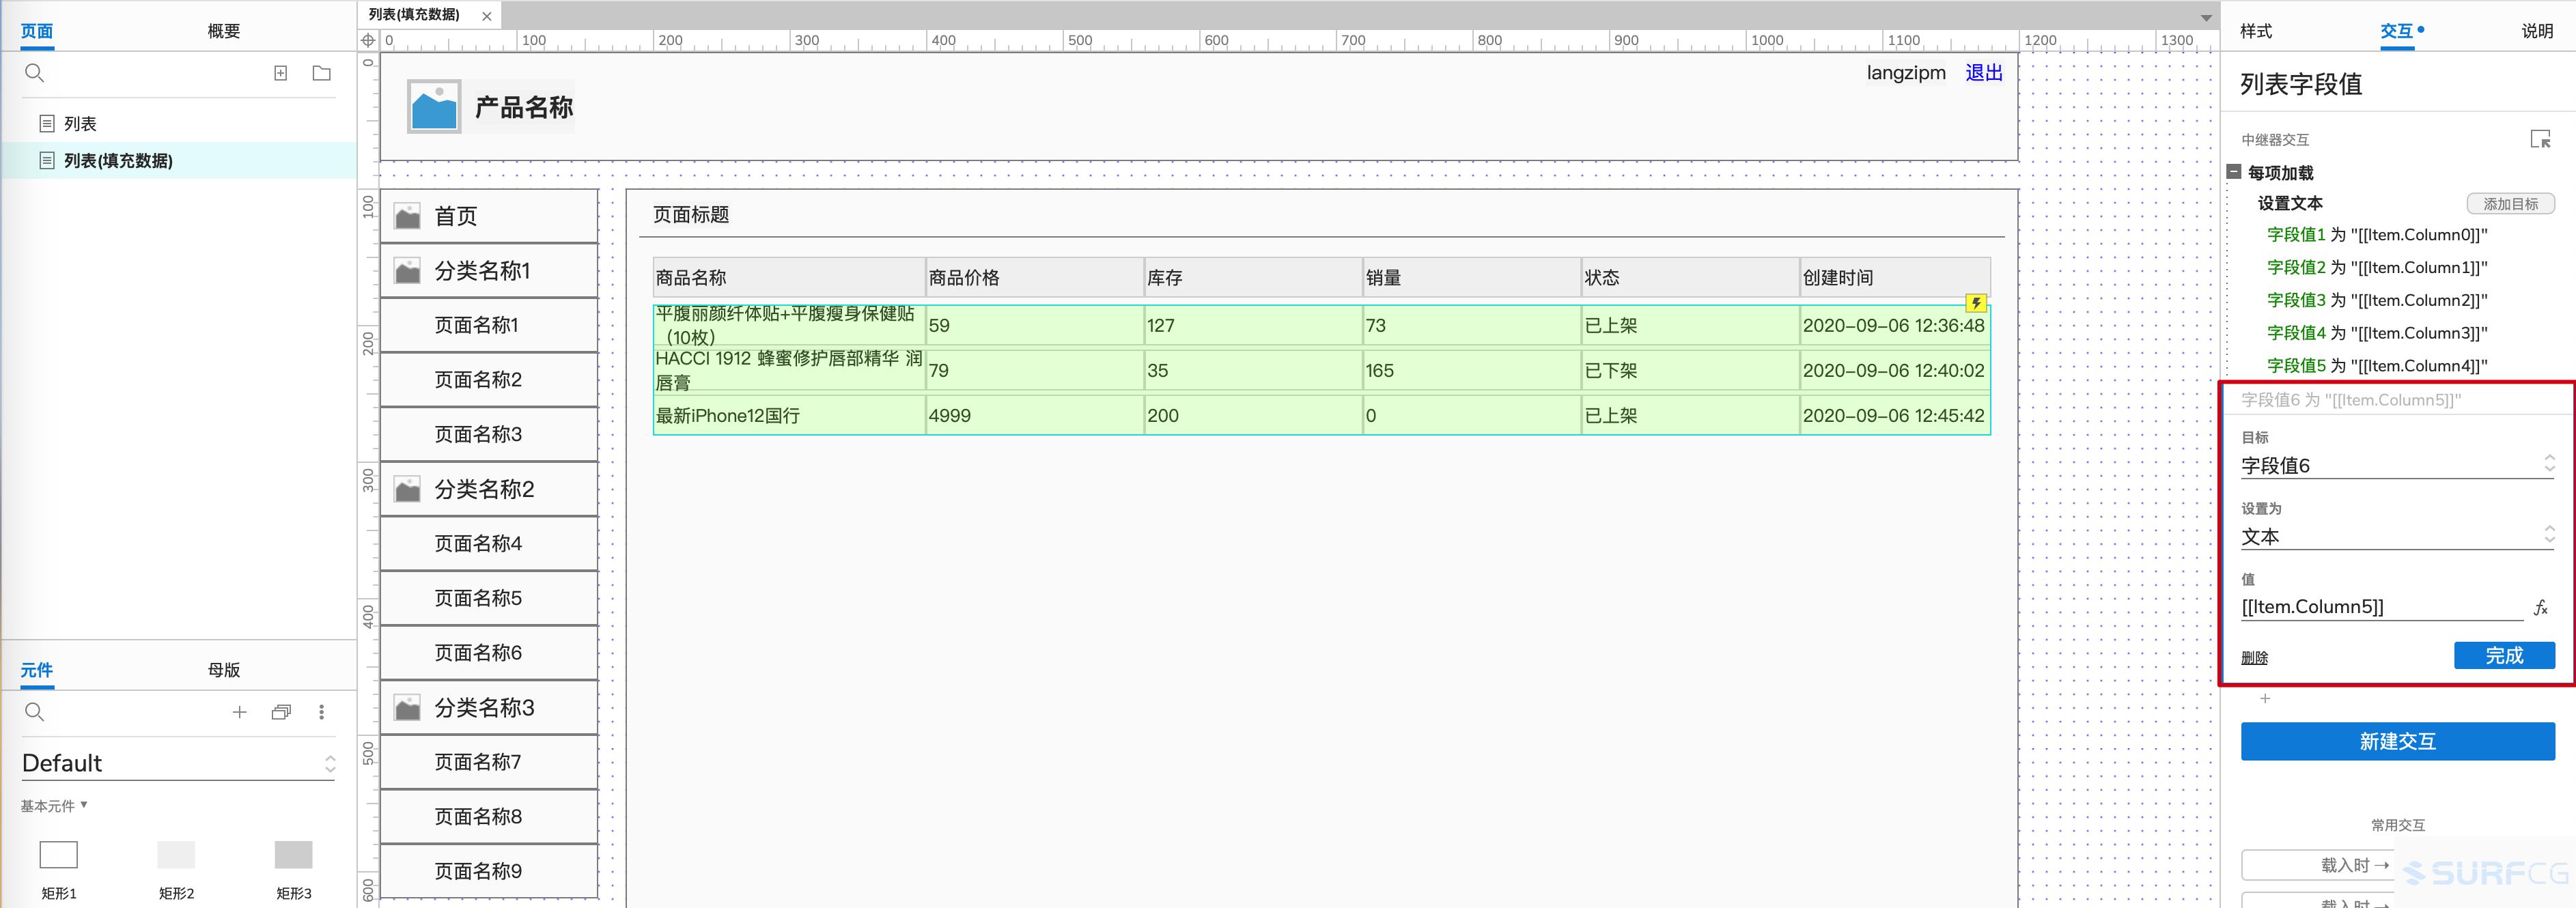Image resolution: width=2576 pixels, height=908 pixels.
Task: Open the Default library dropdown
Action: point(178,764)
